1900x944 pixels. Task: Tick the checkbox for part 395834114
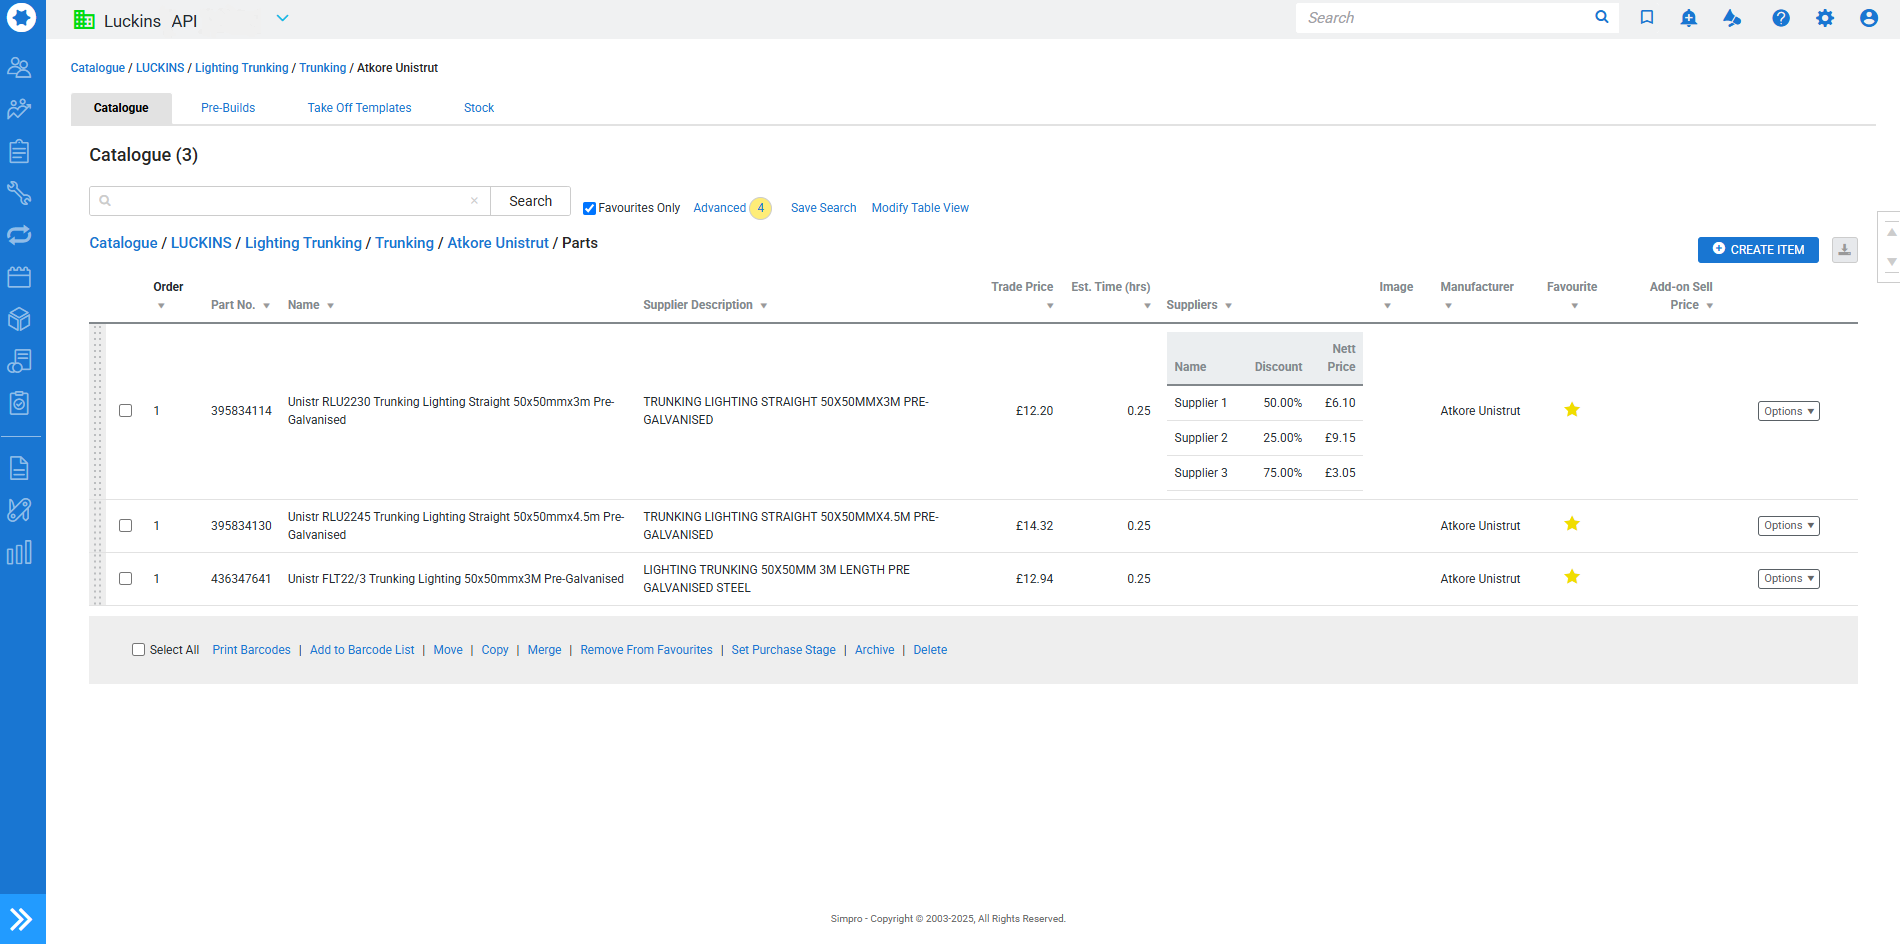coord(125,411)
